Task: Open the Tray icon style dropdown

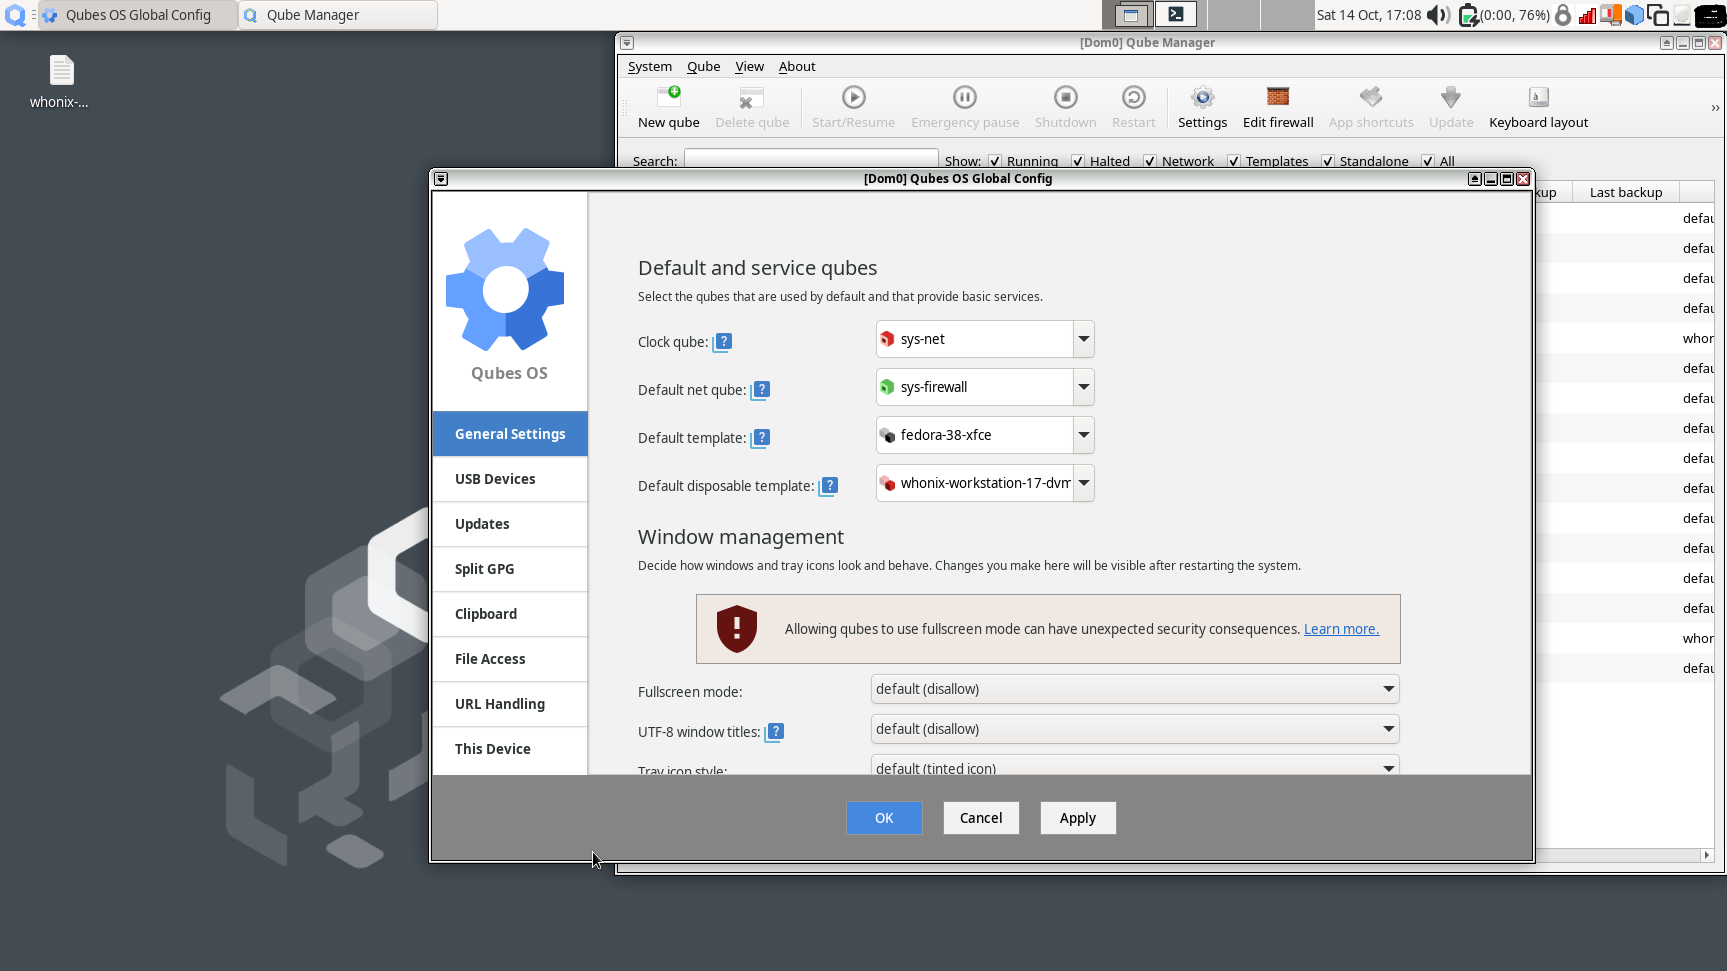Action: tap(1135, 766)
